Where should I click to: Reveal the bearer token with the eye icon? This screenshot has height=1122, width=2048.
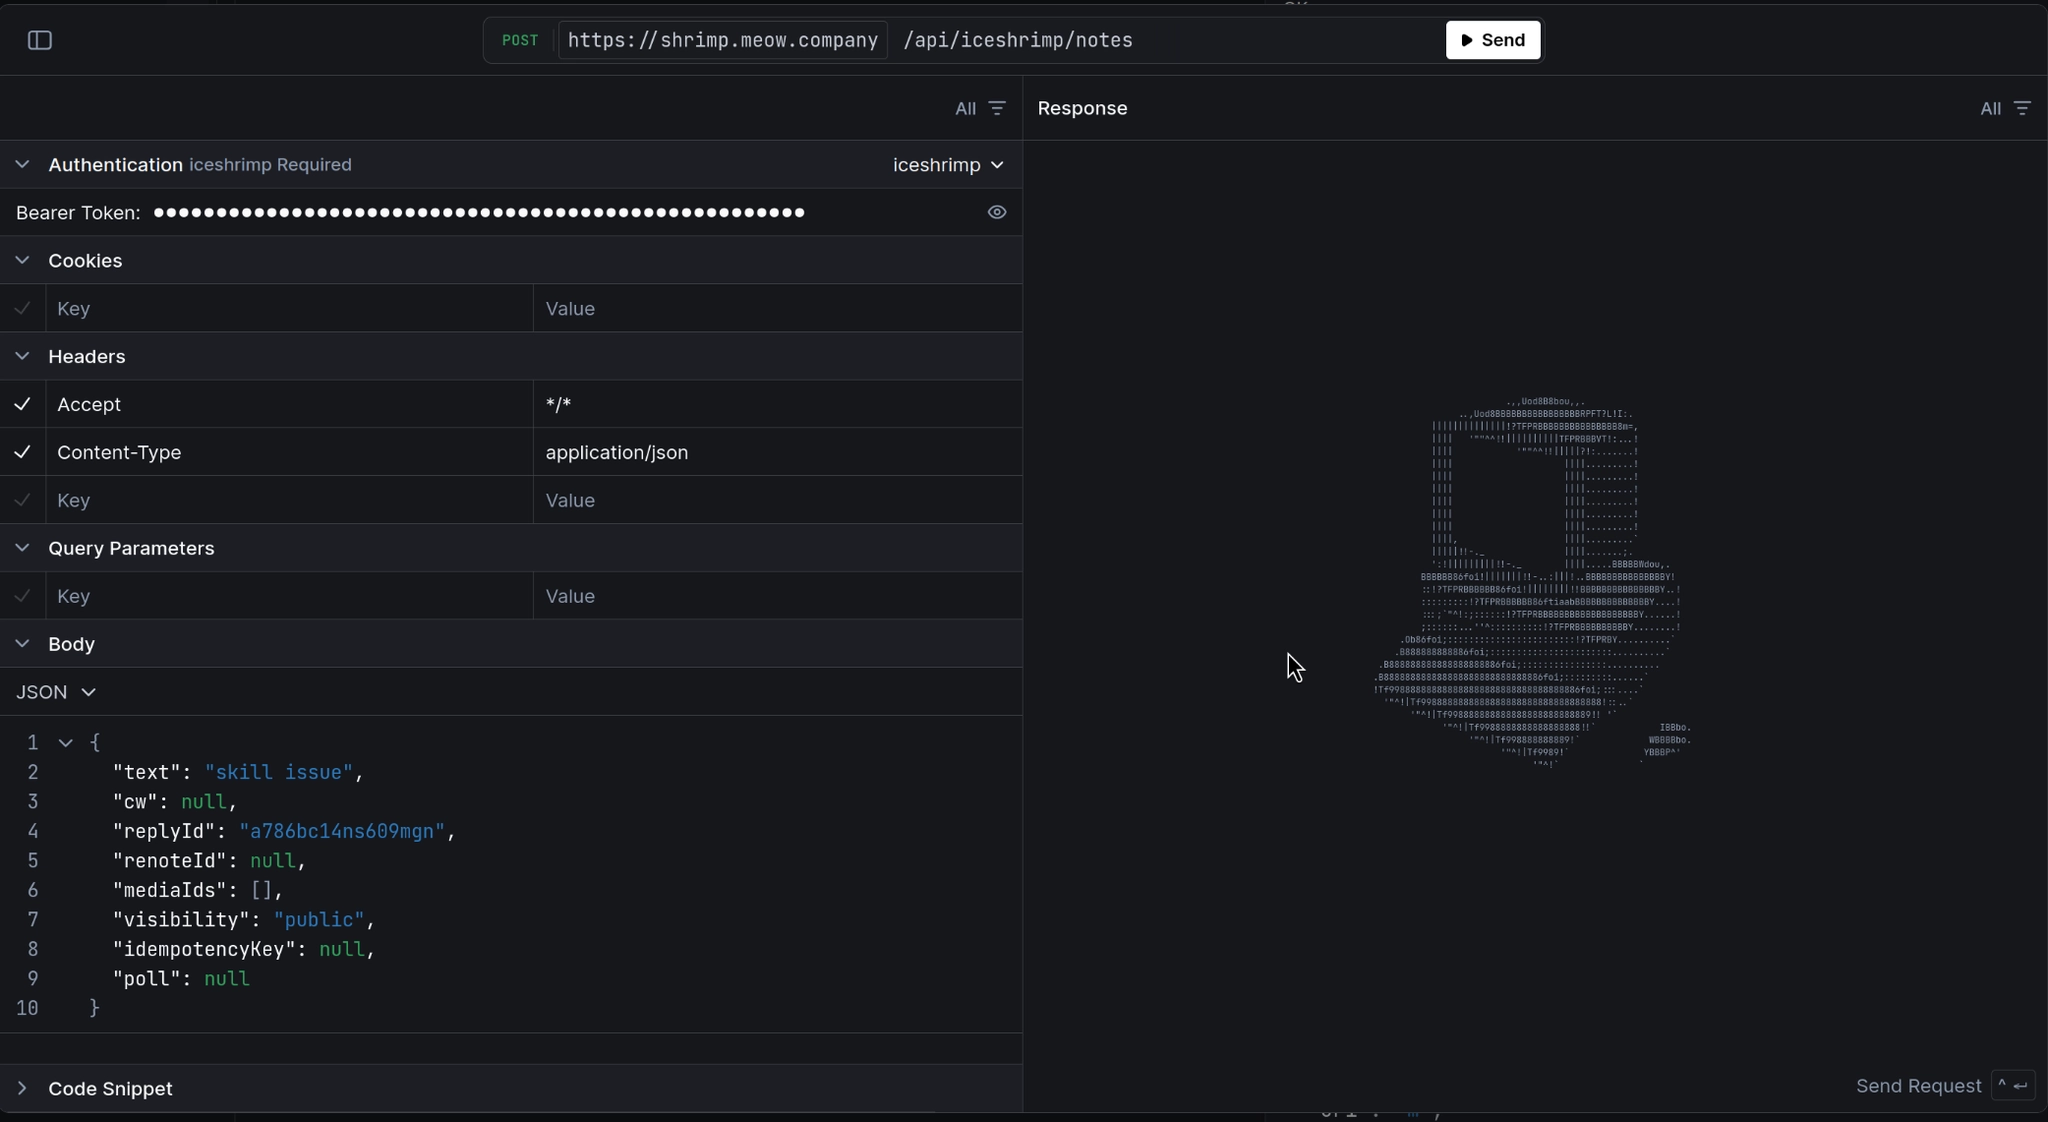coord(996,212)
